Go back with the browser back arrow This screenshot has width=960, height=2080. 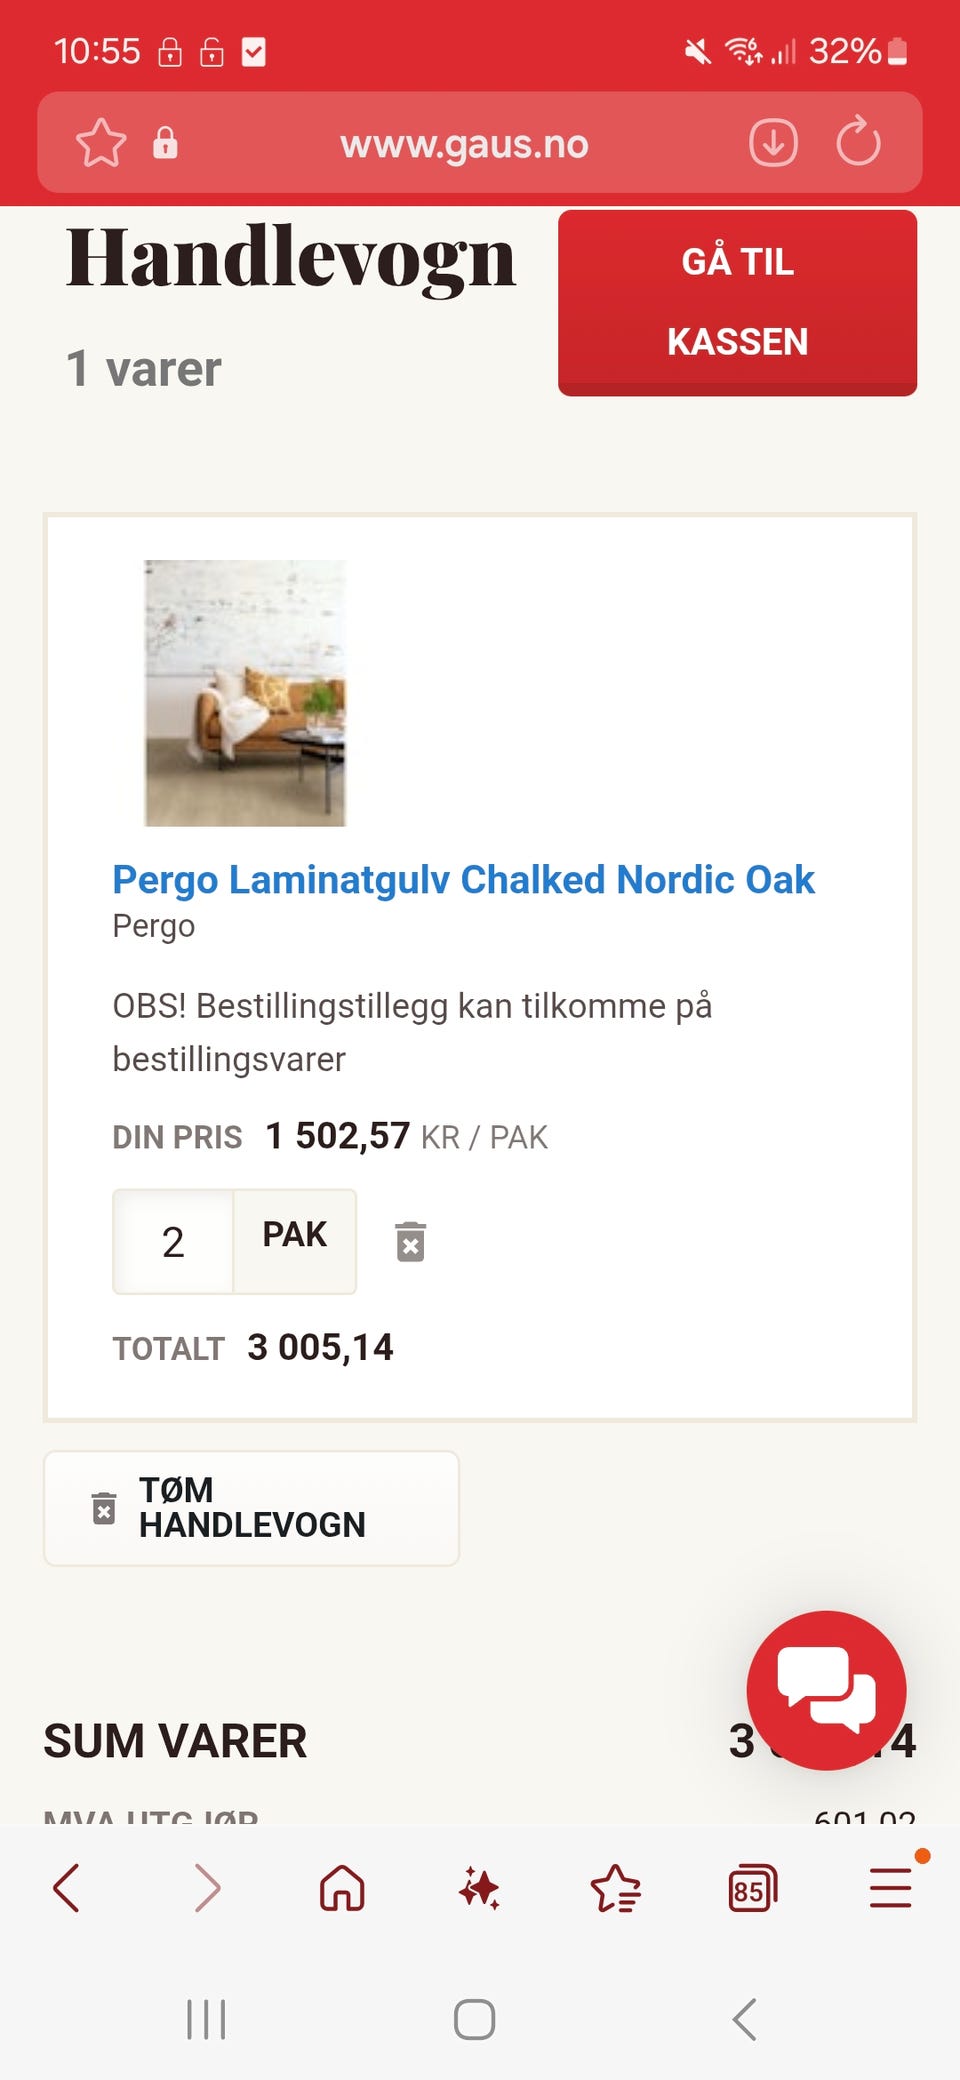(x=67, y=1888)
